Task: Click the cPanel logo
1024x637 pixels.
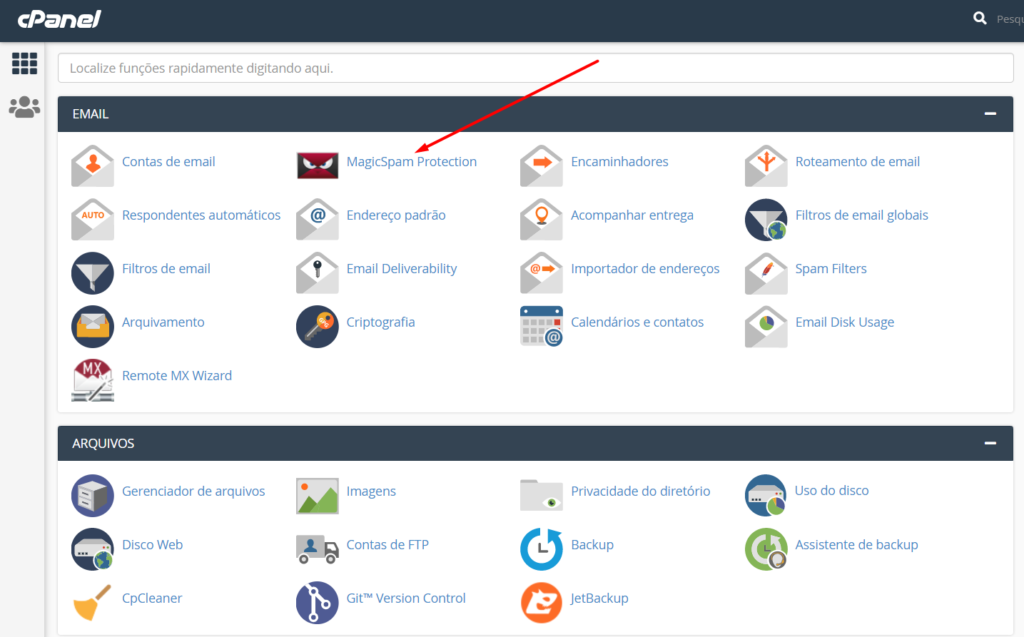Action: coord(59,19)
